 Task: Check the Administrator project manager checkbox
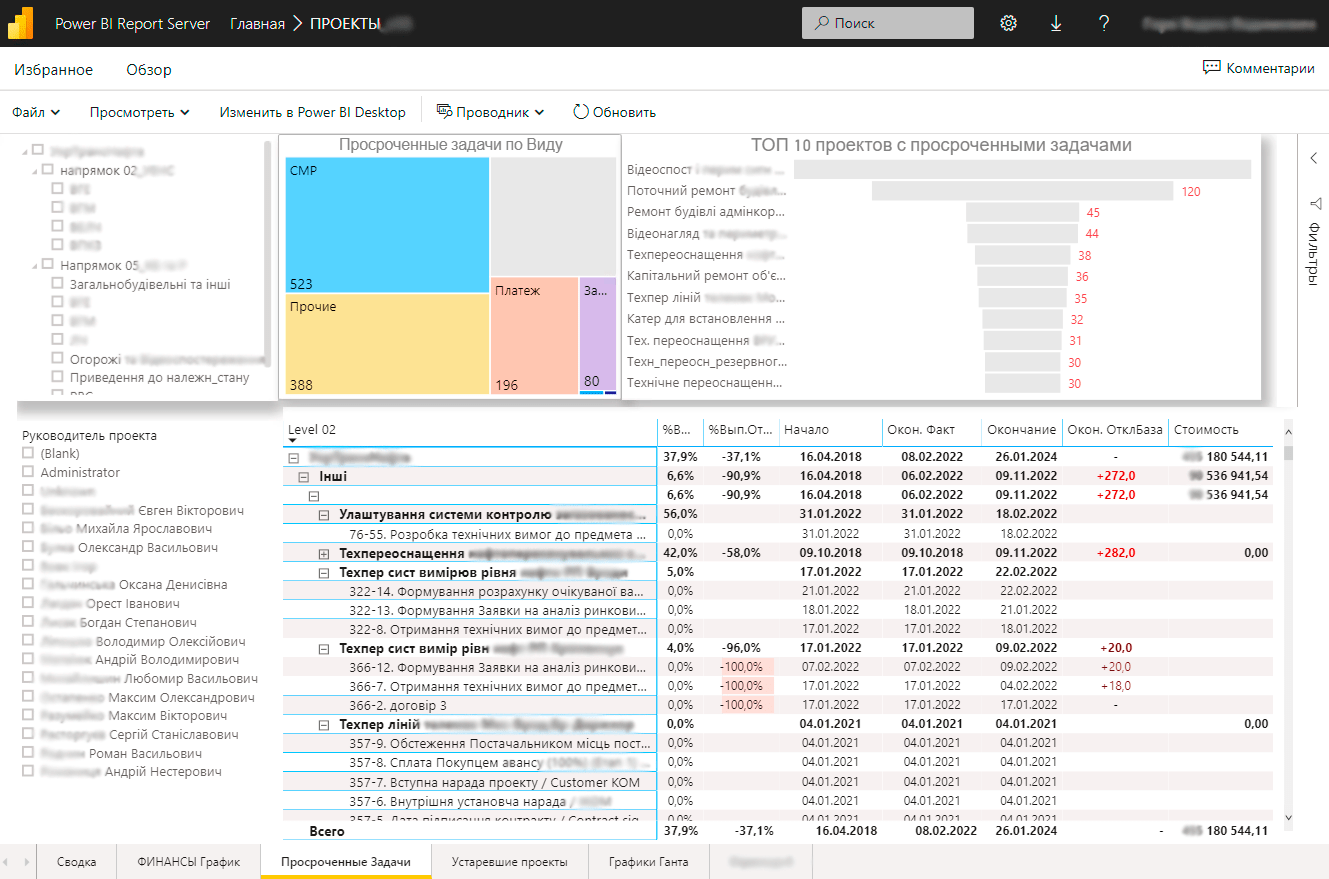point(28,473)
